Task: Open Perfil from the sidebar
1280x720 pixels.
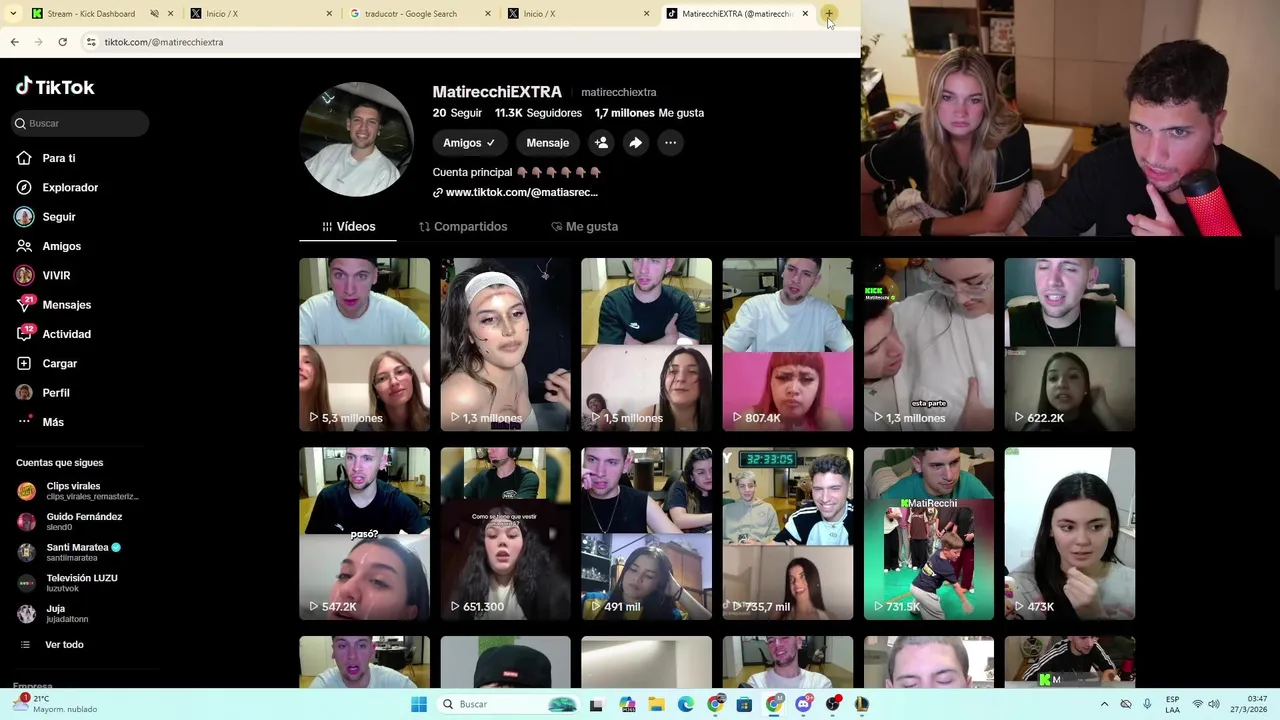Action: (x=42, y=393)
